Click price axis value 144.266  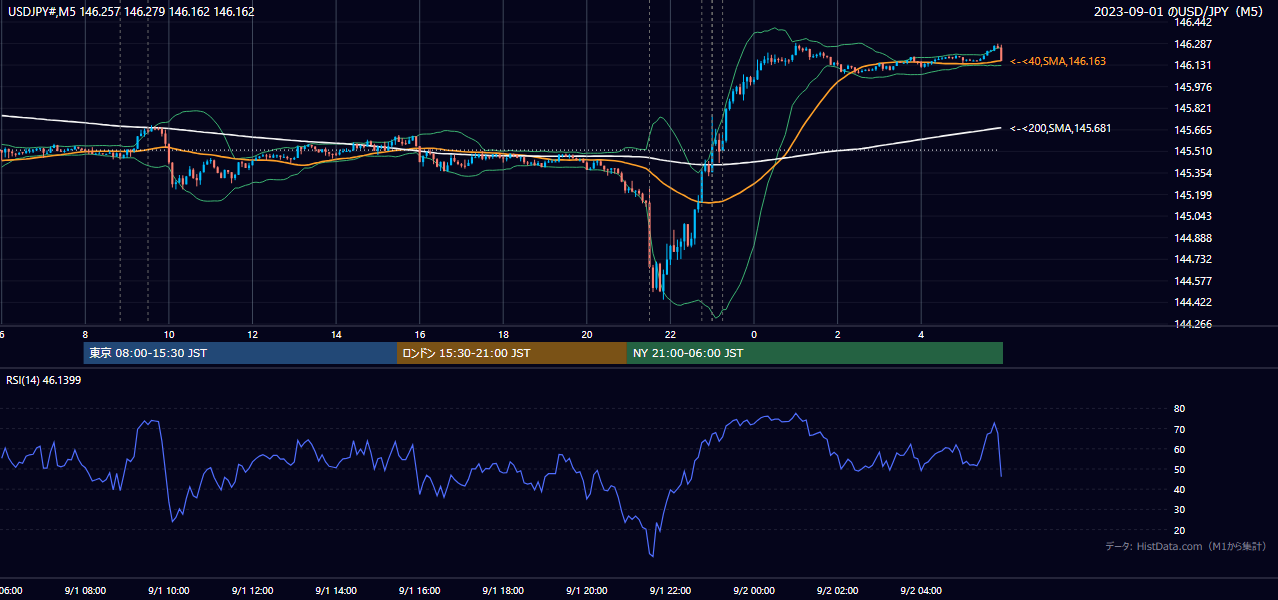pos(1195,324)
